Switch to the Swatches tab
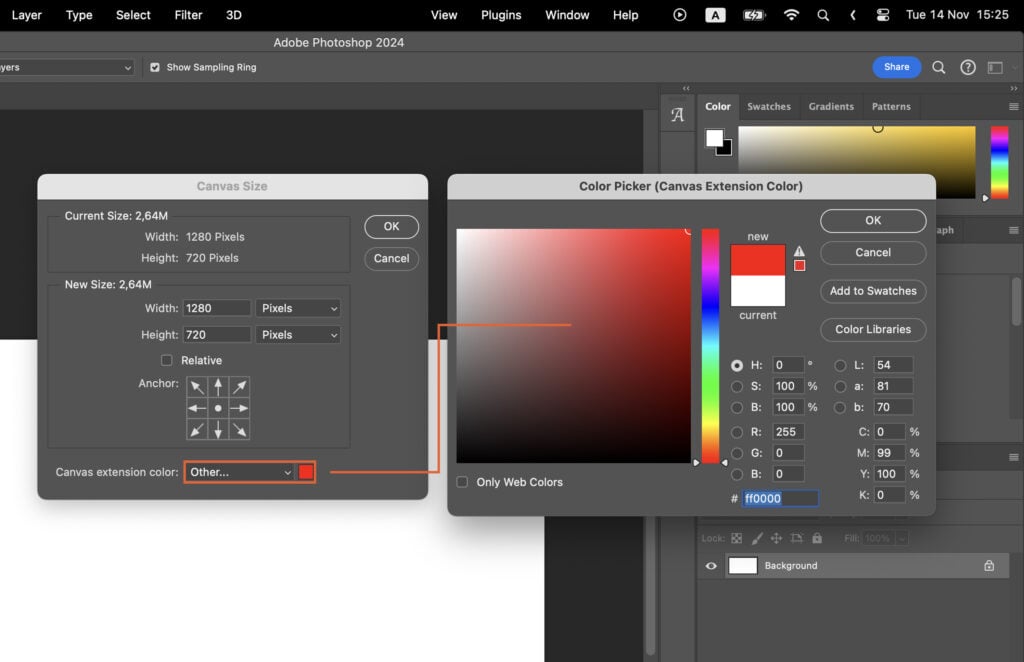The width and height of the screenshot is (1024, 662). (x=769, y=106)
